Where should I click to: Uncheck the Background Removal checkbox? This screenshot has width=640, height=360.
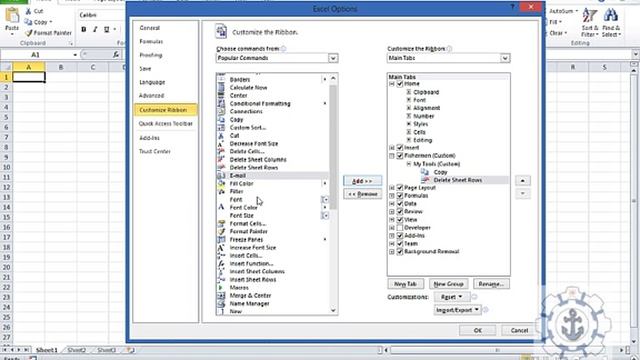(400, 251)
